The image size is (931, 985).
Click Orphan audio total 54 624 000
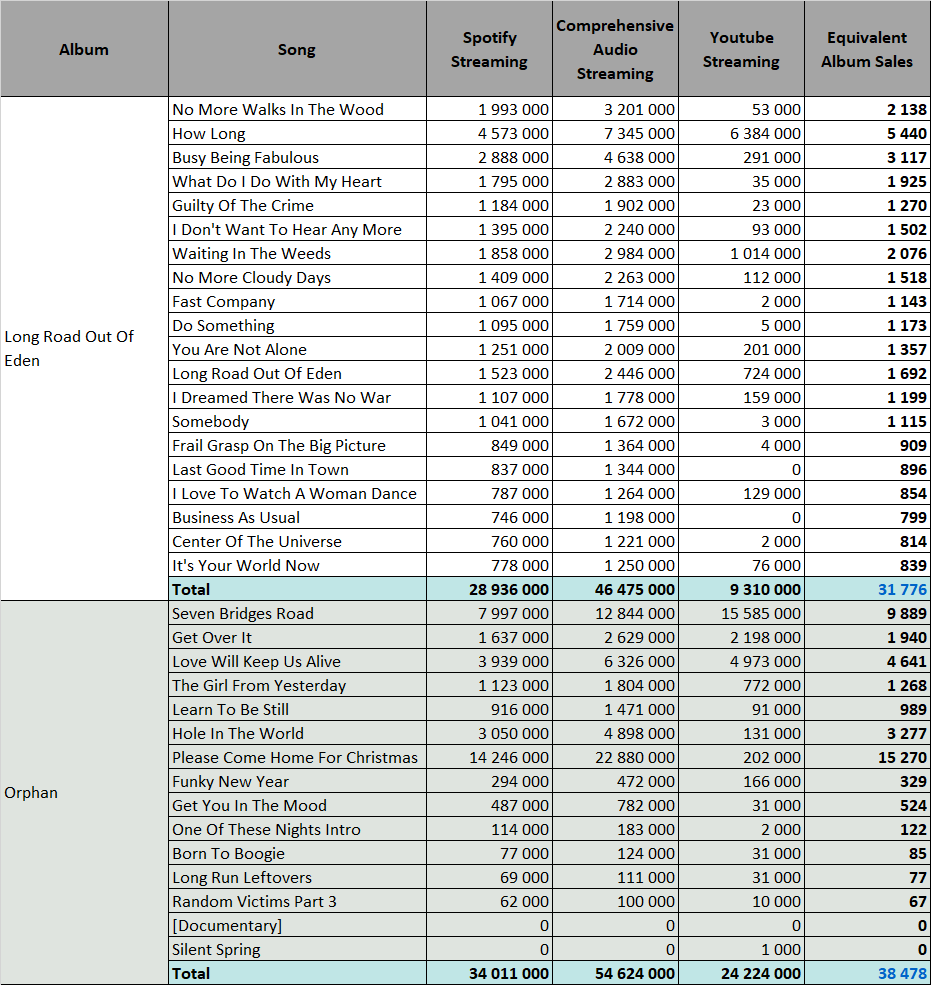click(x=616, y=973)
